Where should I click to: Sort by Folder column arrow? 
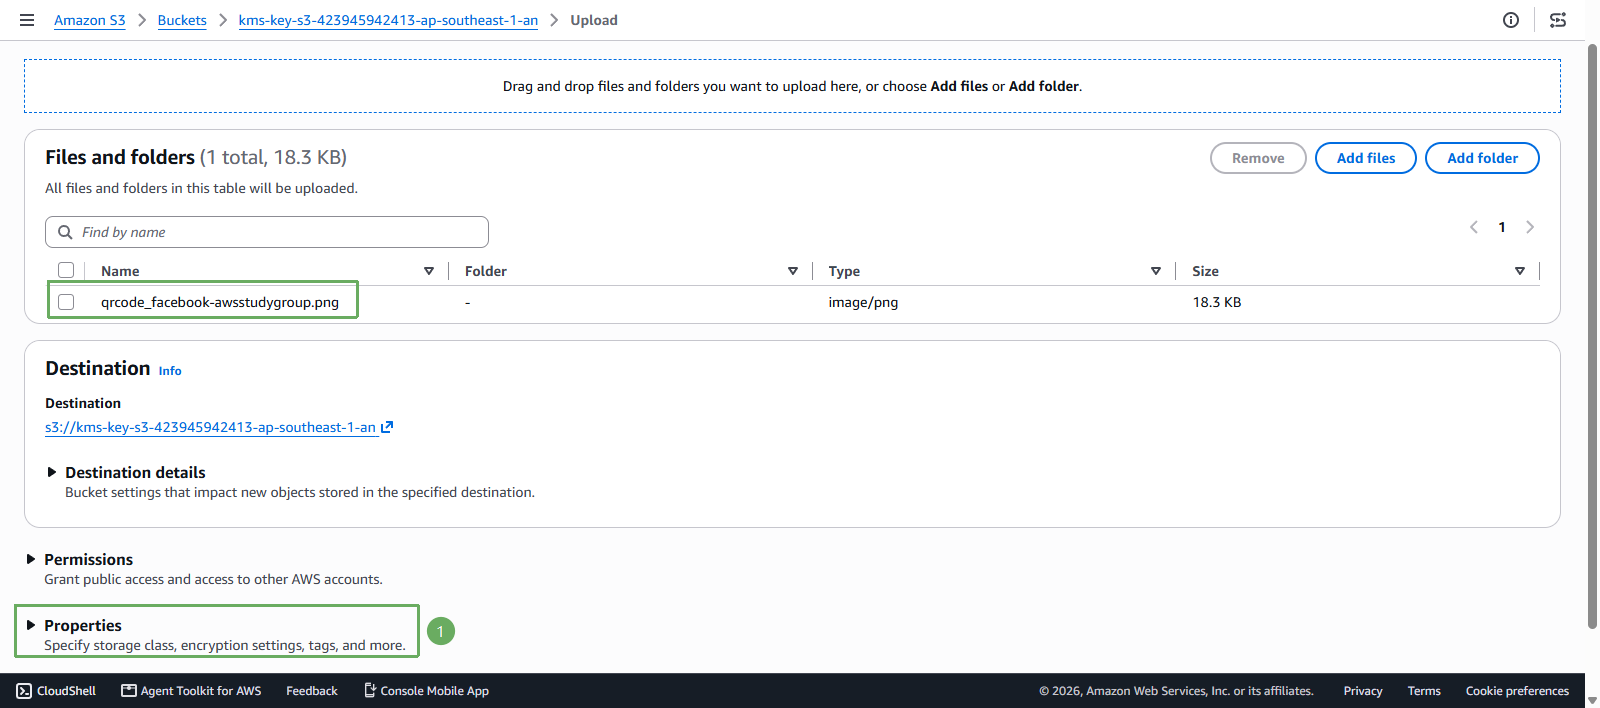(793, 271)
